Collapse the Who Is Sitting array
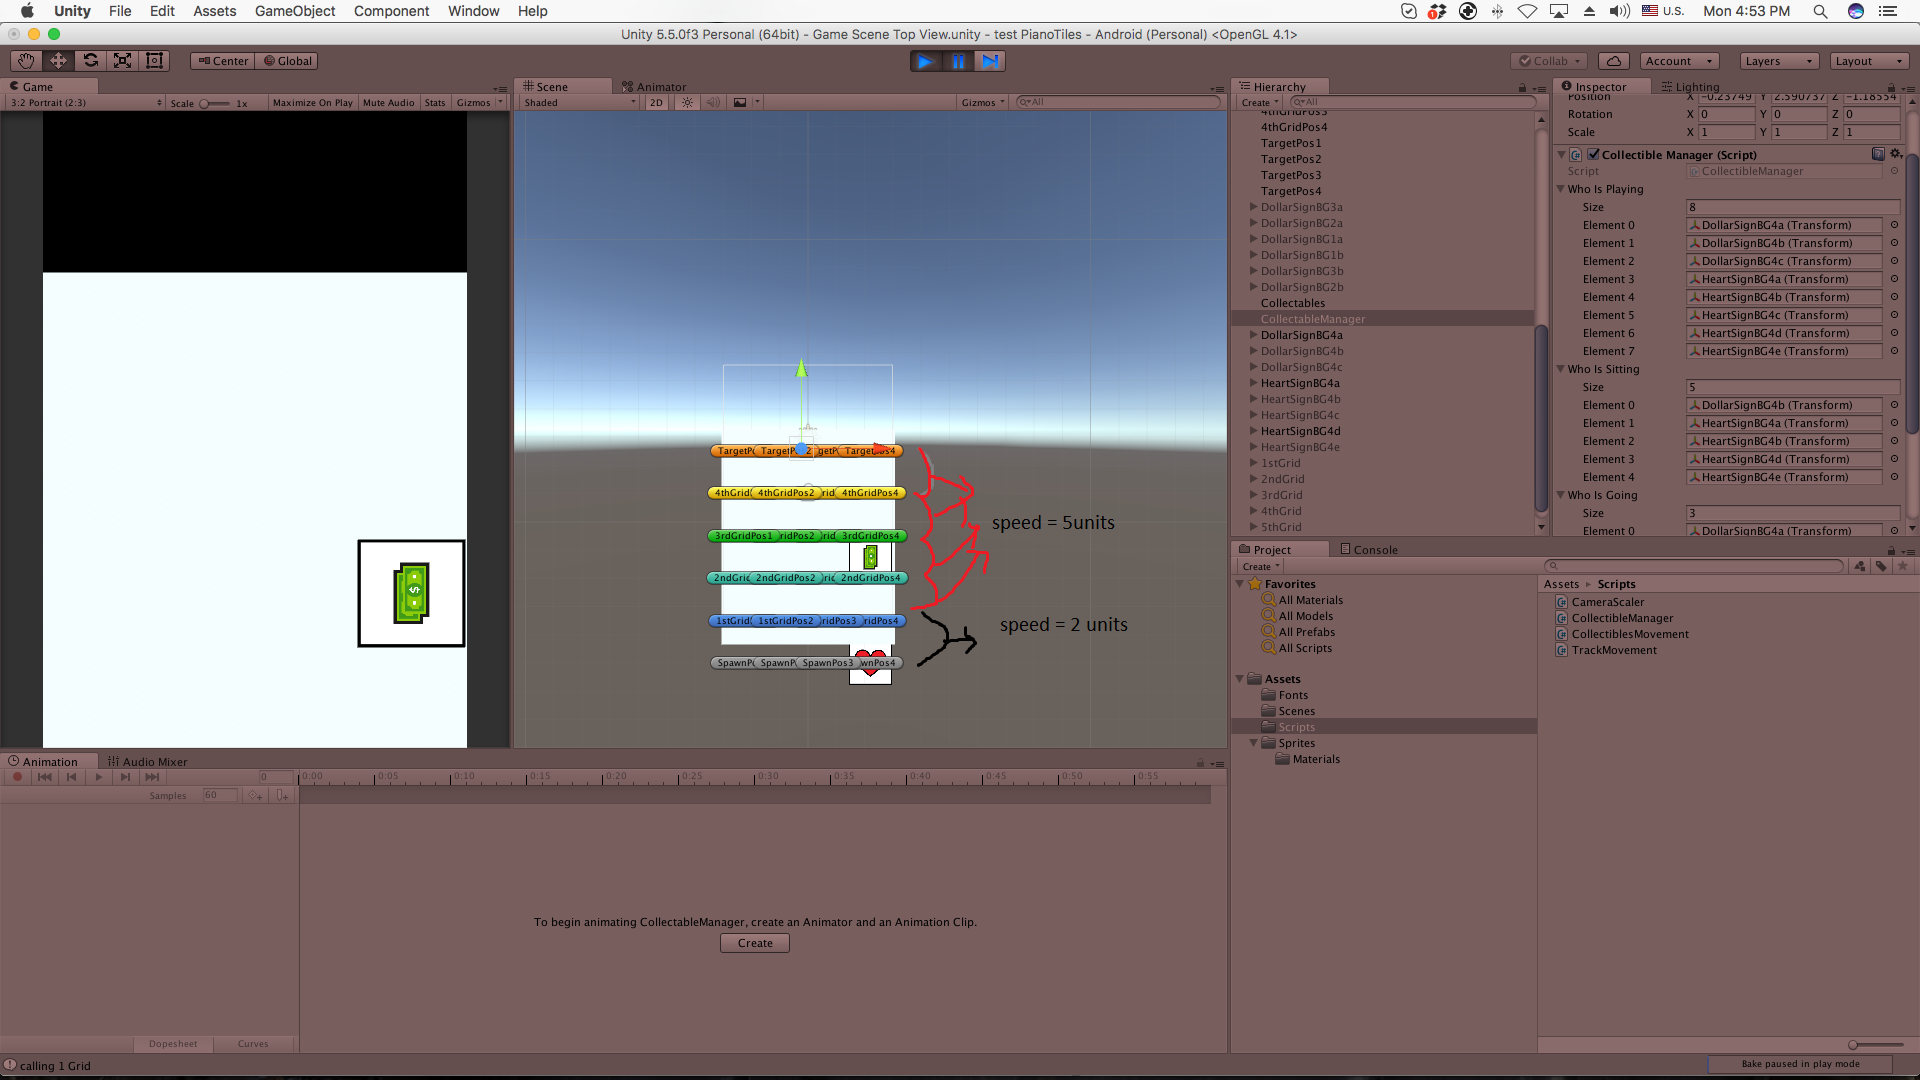This screenshot has width=1920, height=1080. click(1561, 369)
